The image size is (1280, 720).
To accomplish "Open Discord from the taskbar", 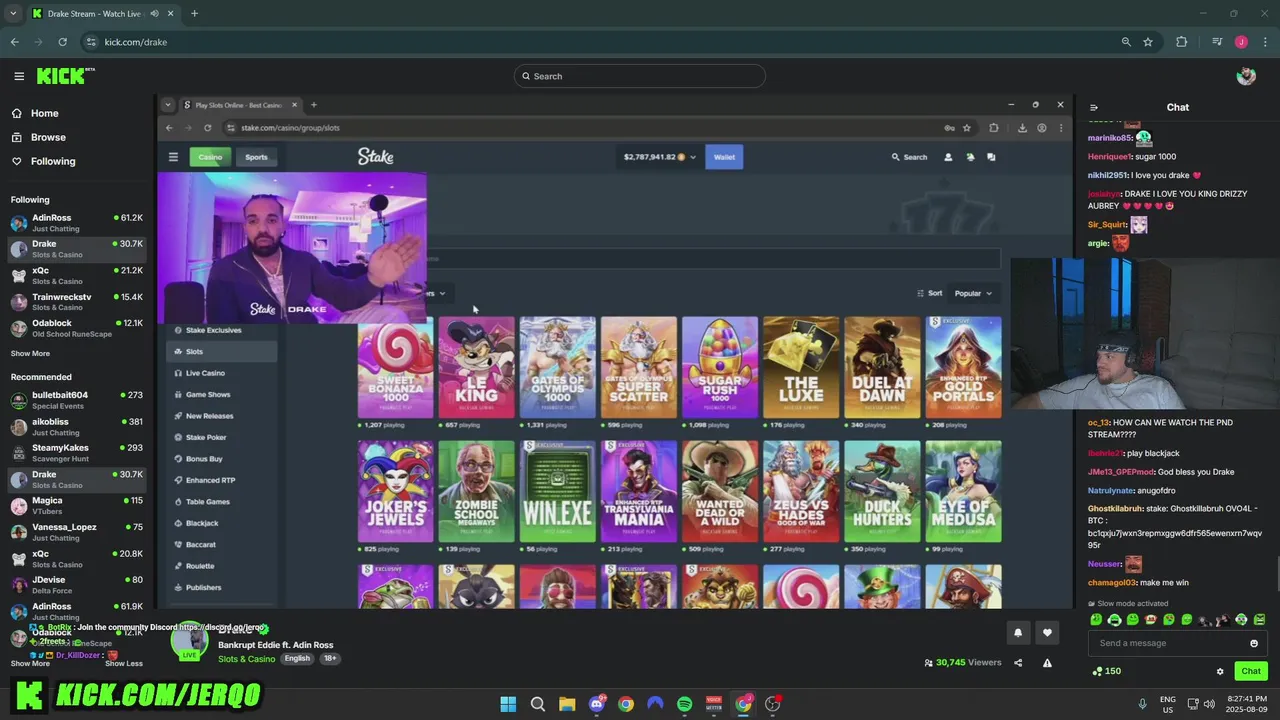I will (x=597, y=704).
